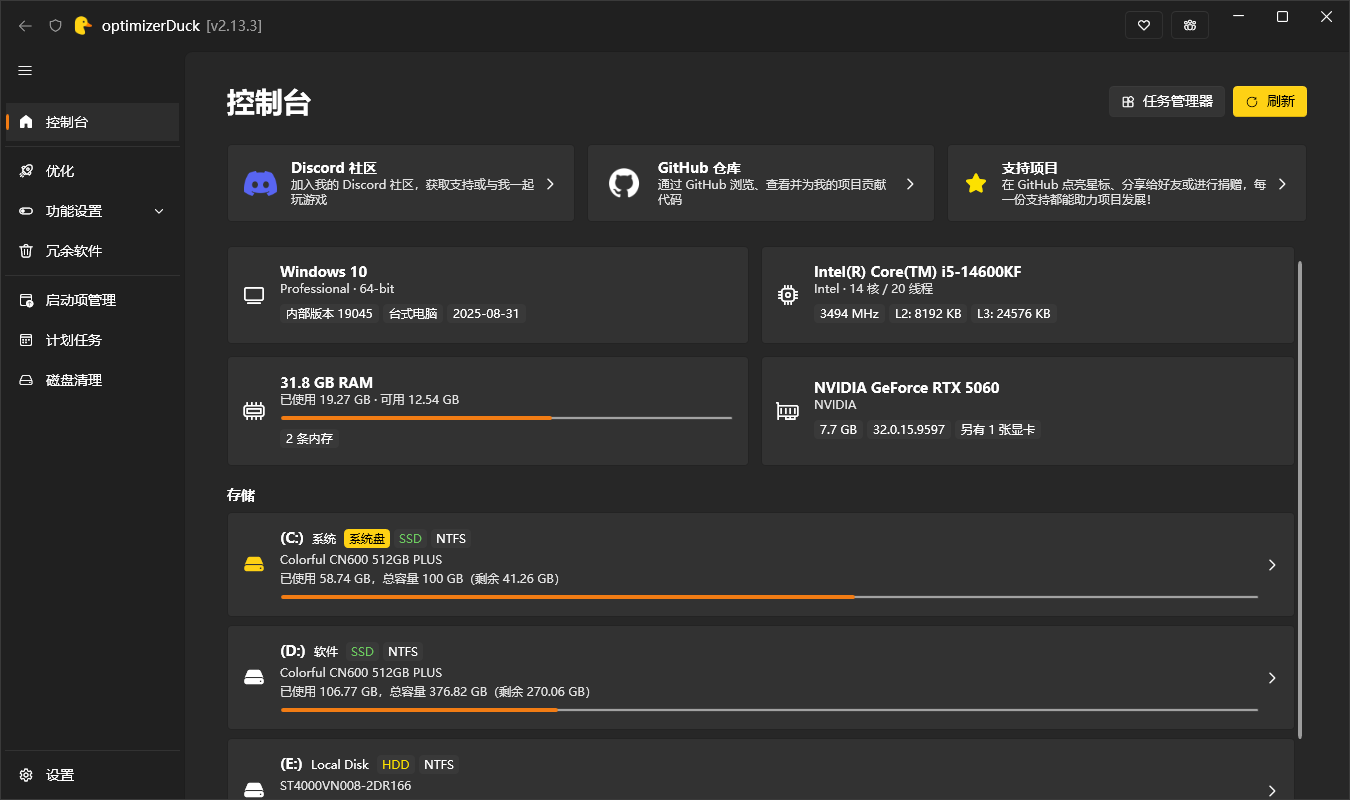Click the yellow C: drive icon
Viewport: 1350px width, 800px height.
(x=254, y=565)
